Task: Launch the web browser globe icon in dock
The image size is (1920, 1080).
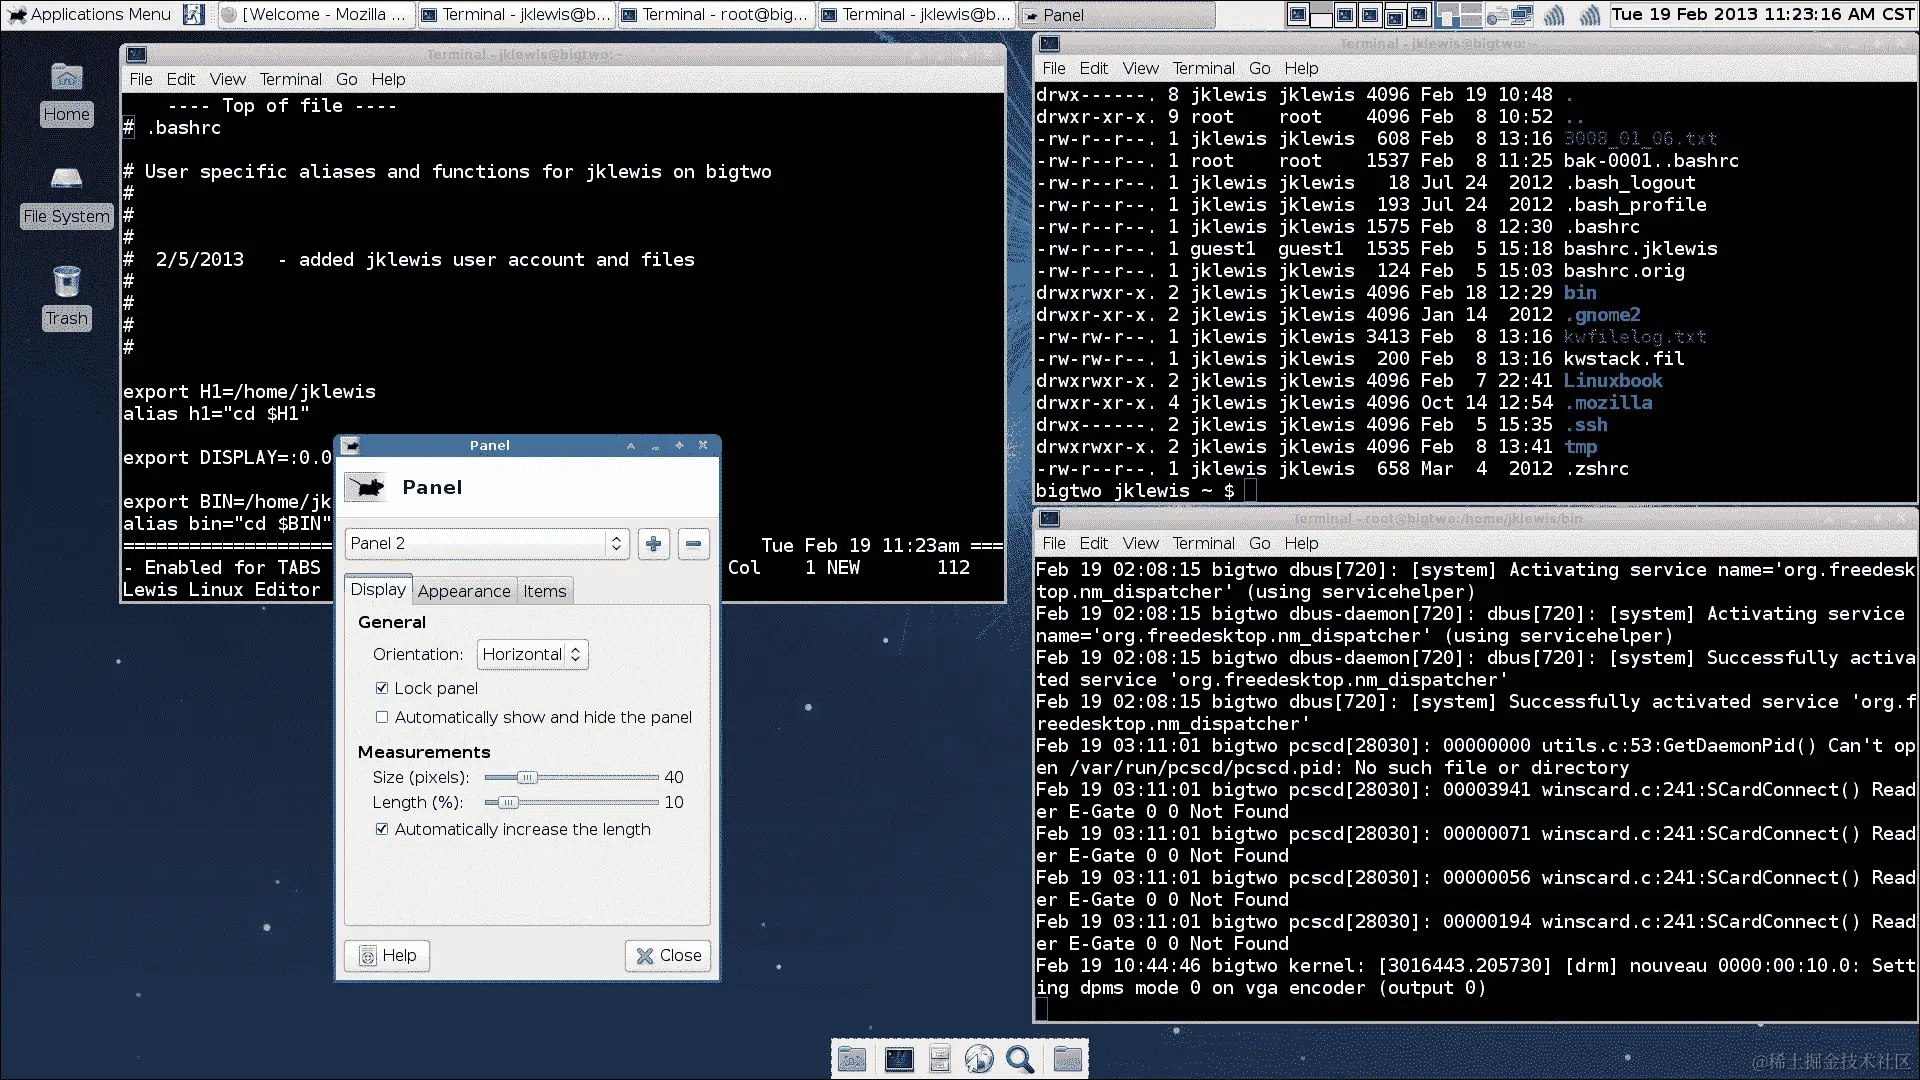Action: pyautogui.click(x=979, y=1059)
